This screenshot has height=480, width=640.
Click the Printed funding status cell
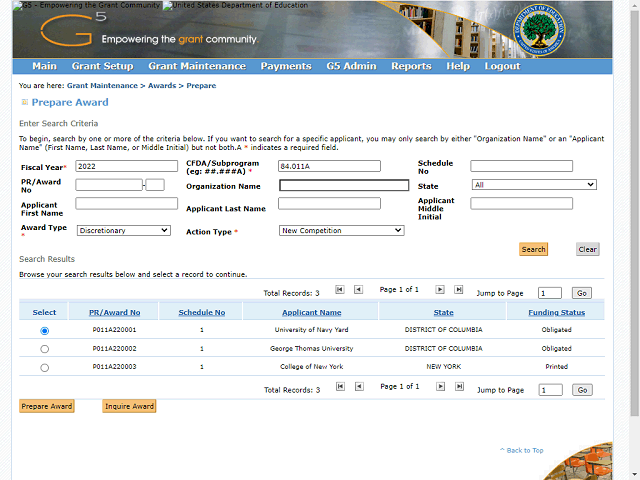coord(557,367)
